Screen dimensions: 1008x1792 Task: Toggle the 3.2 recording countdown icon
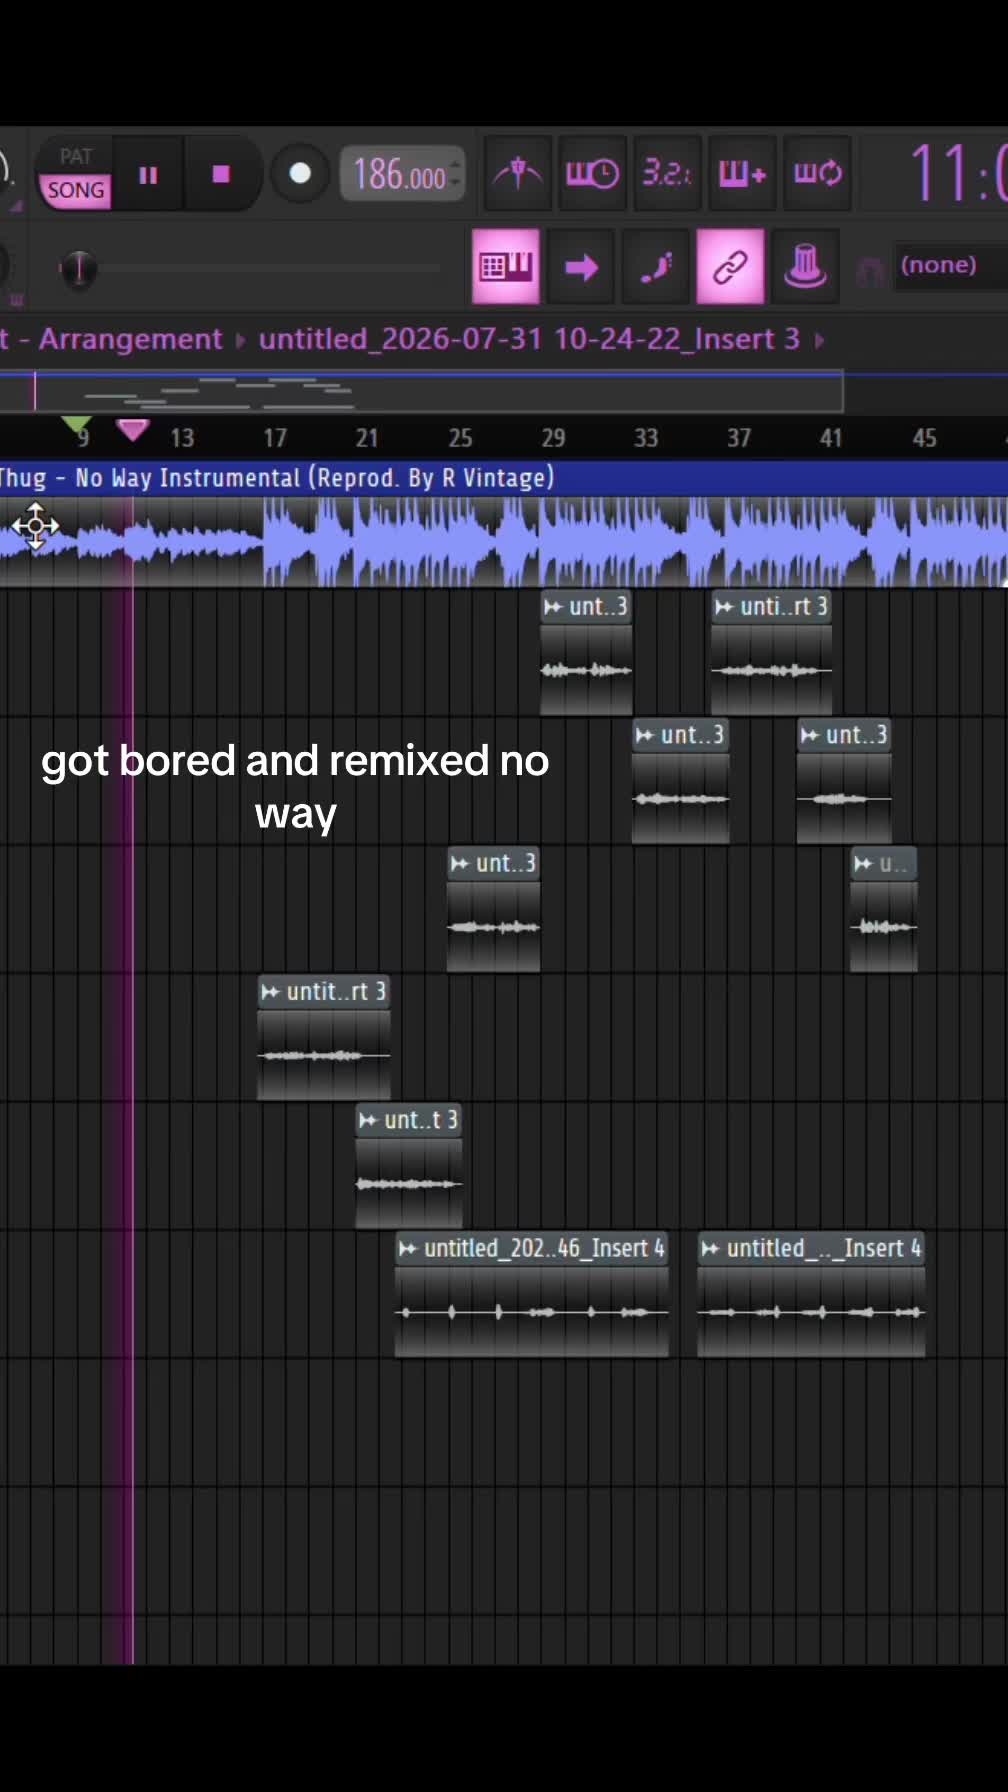[x=667, y=174]
